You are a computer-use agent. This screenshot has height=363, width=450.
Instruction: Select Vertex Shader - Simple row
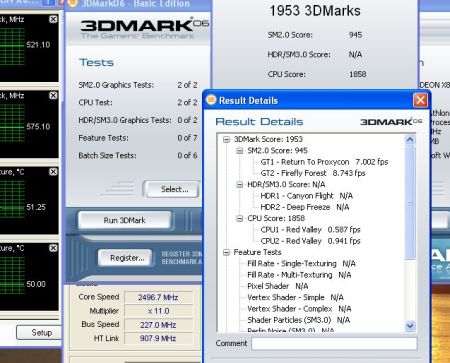coord(295,297)
